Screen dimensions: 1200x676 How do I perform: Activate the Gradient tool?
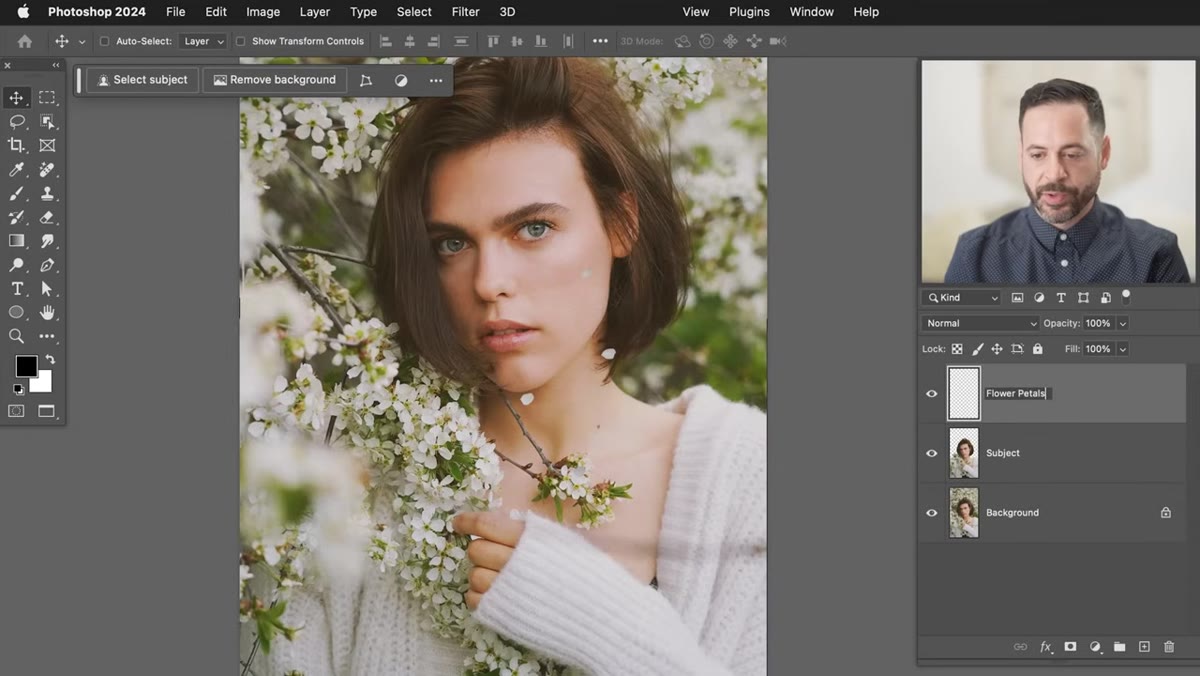tap(17, 241)
